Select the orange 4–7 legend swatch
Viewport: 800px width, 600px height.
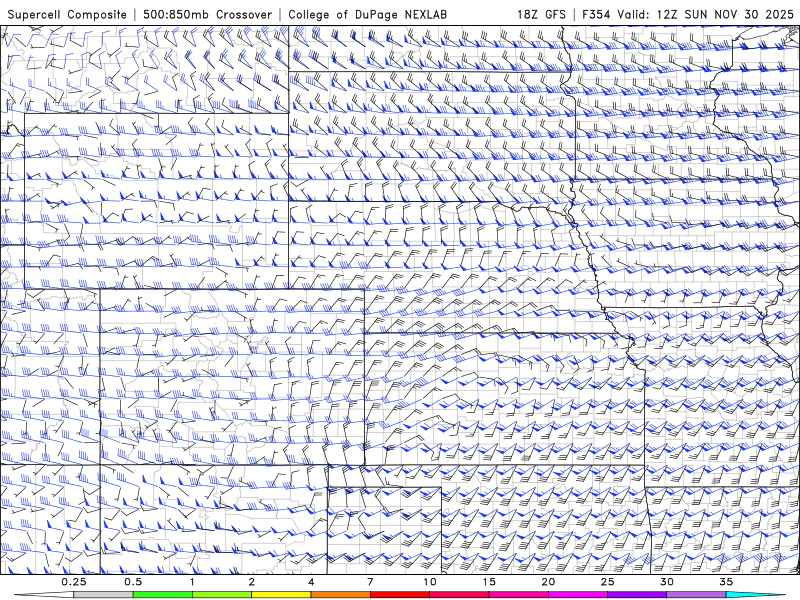(340, 595)
